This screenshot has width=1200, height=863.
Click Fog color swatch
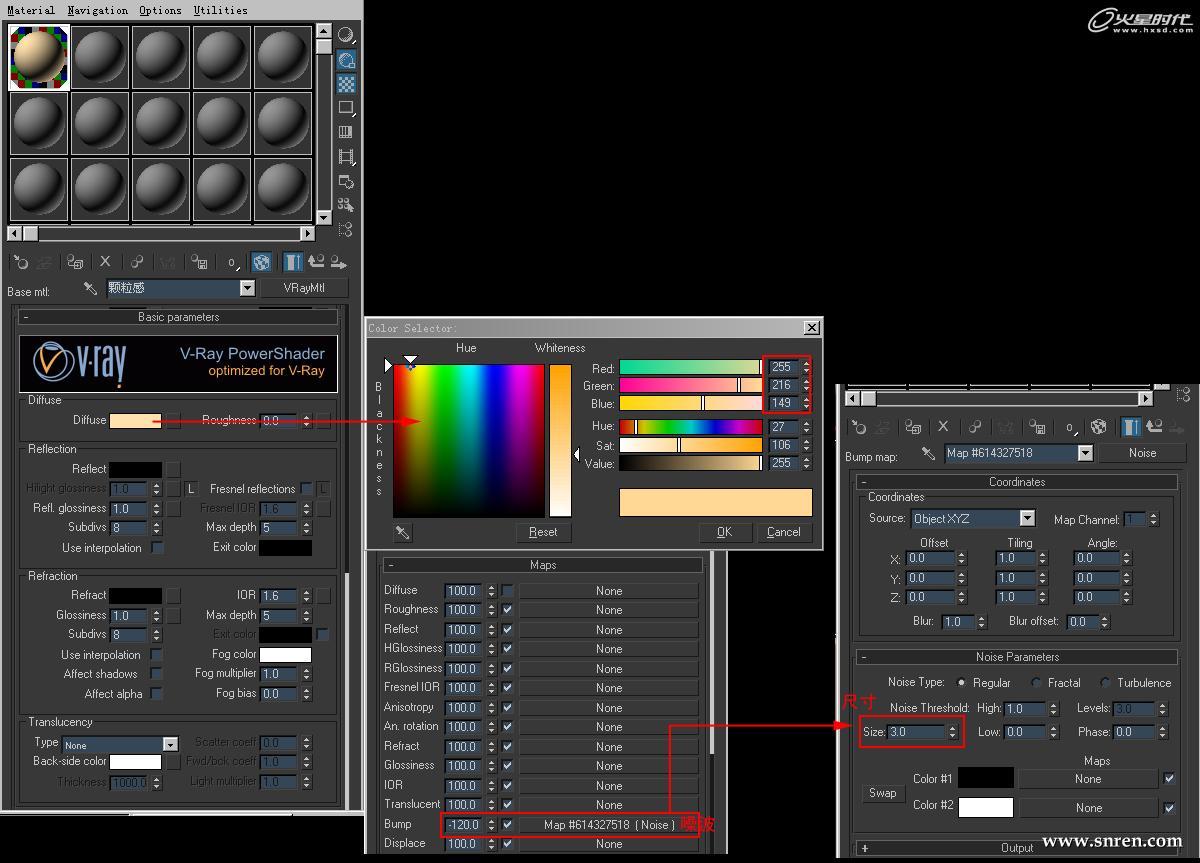coord(285,655)
